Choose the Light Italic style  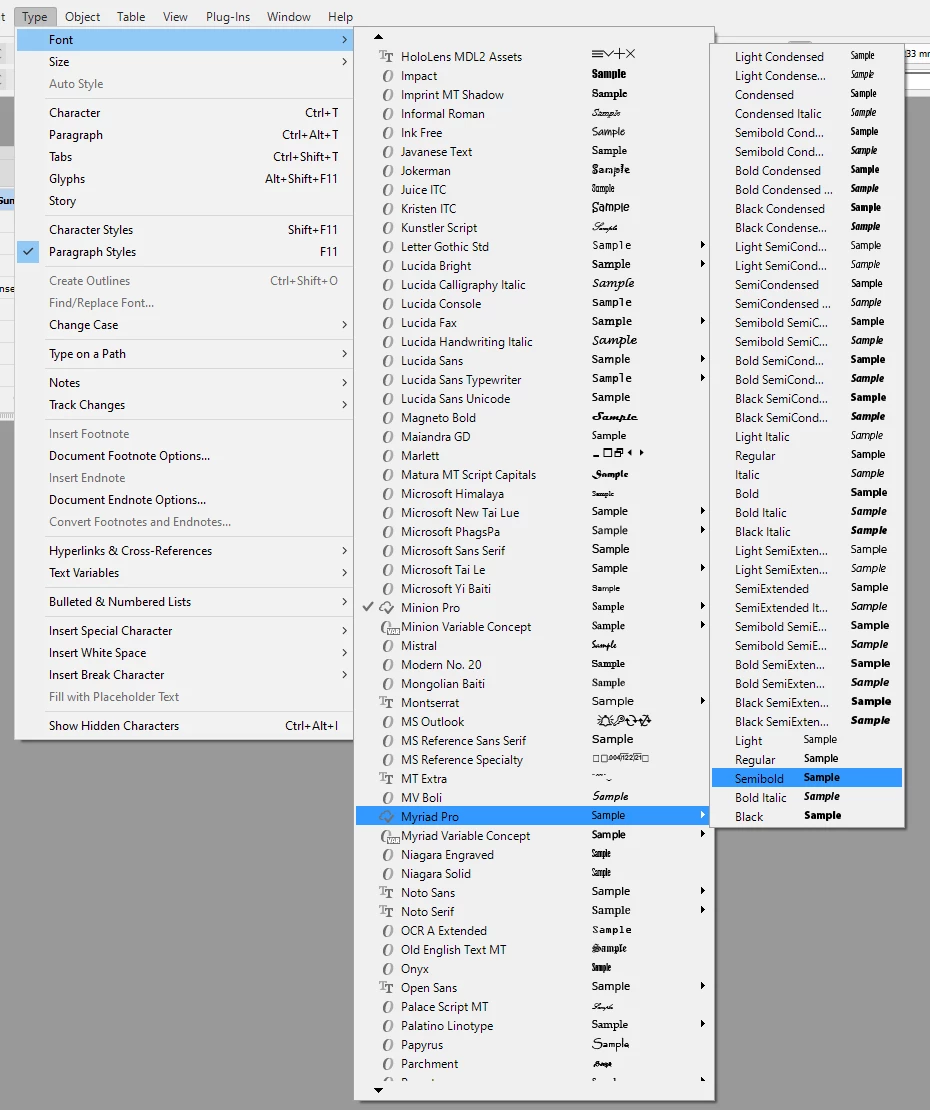click(807, 436)
